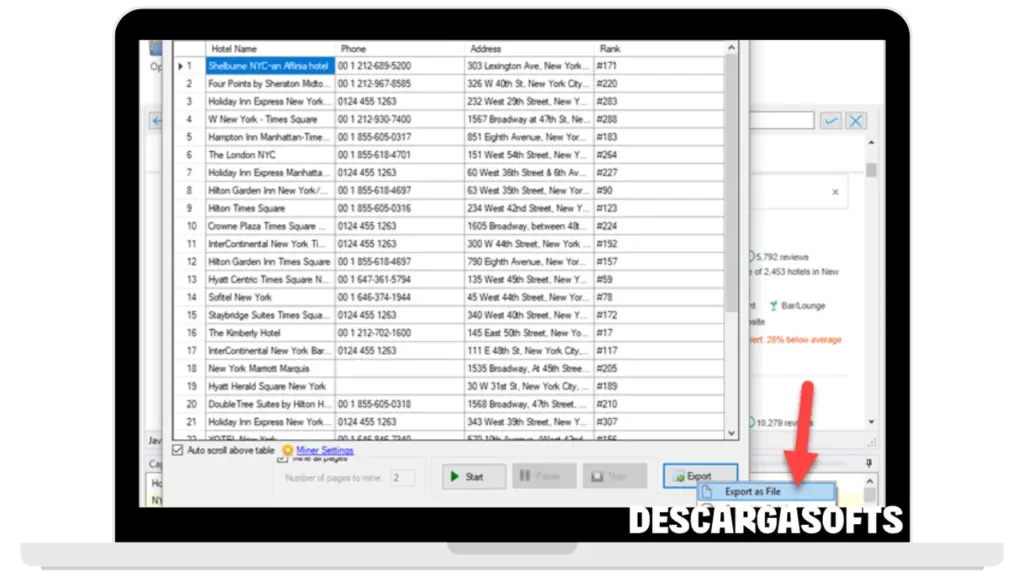Toggle the Auto scroll above table checkbox

[179, 451]
